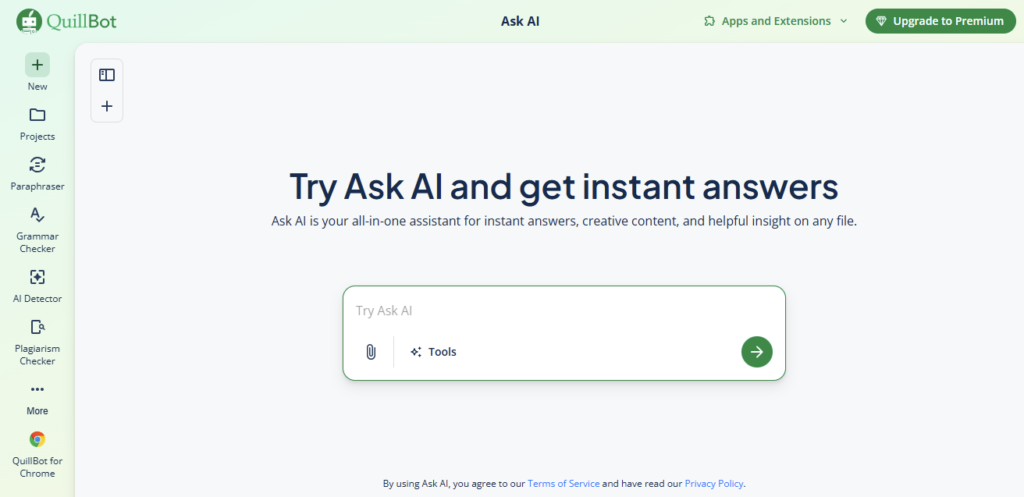Select the Ask AI page title
1024x497 pixels.
pos(520,21)
